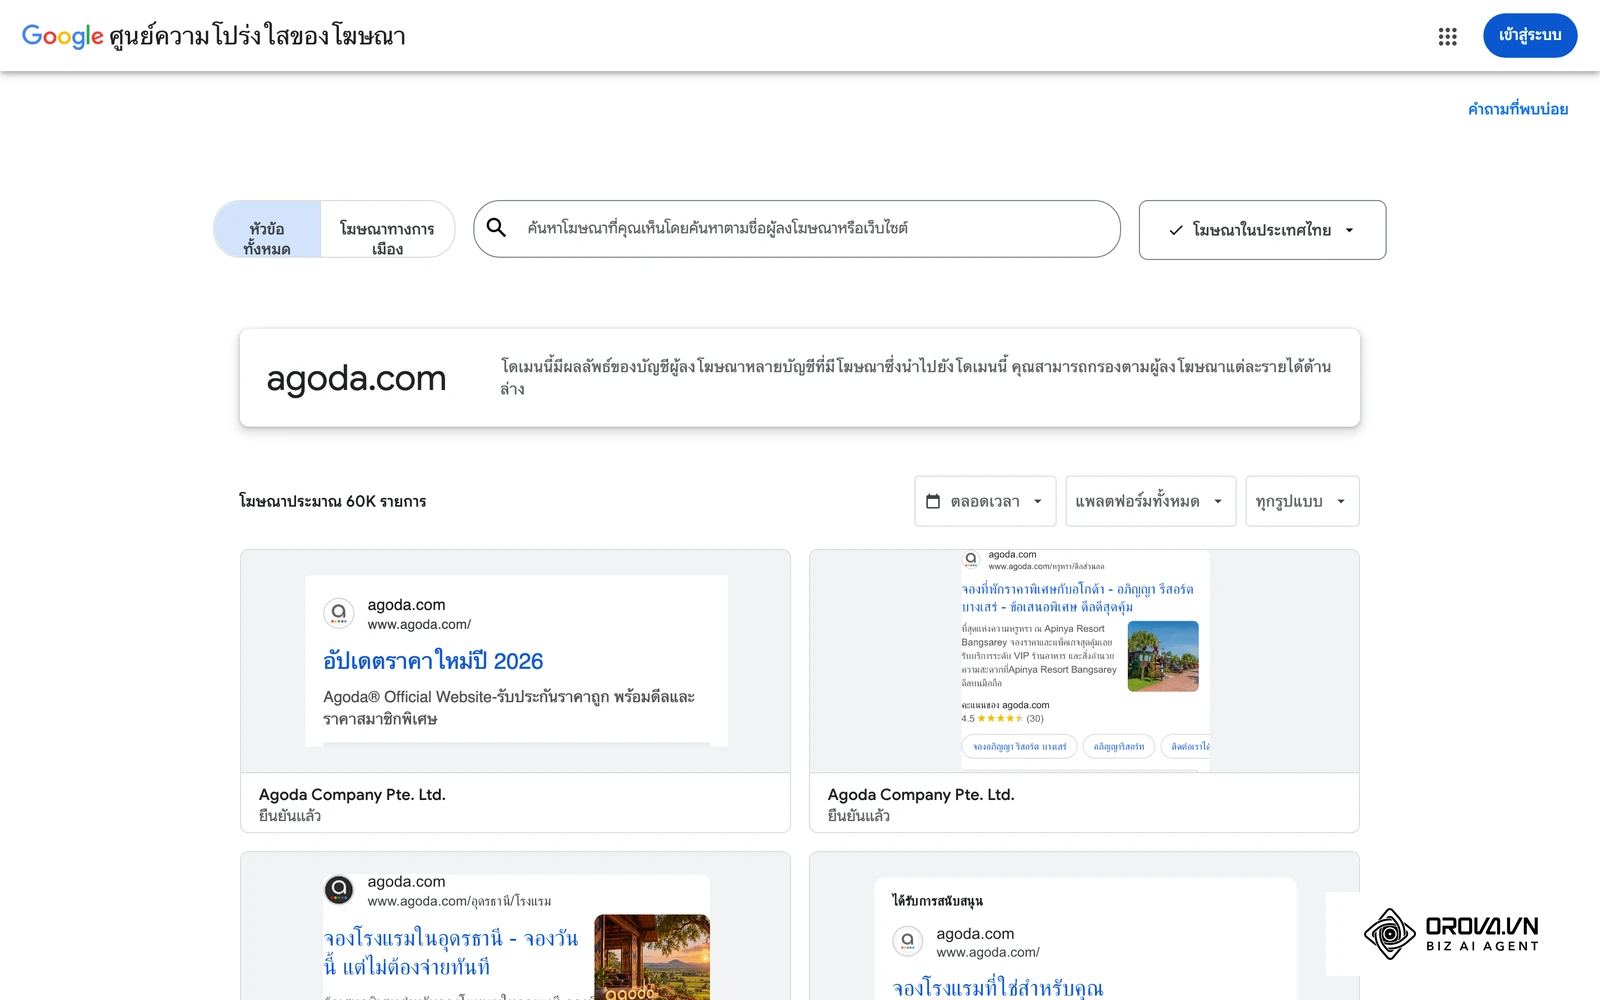Click the ศูนย์ความโปร่งใสของโฆษณา title
Image resolution: width=1600 pixels, height=1000 pixels.
pyautogui.click(x=257, y=36)
